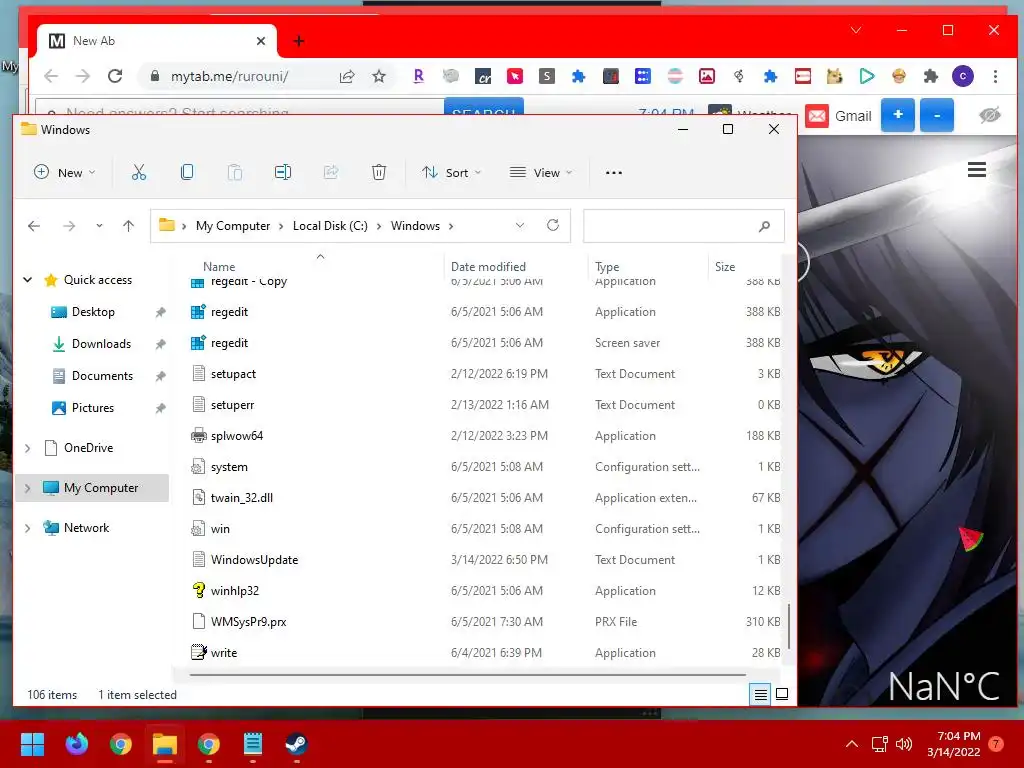Viewport: 1024px width, 768px height.
Task: Click the search magnifier in Explorer
Action: point(764,226)
